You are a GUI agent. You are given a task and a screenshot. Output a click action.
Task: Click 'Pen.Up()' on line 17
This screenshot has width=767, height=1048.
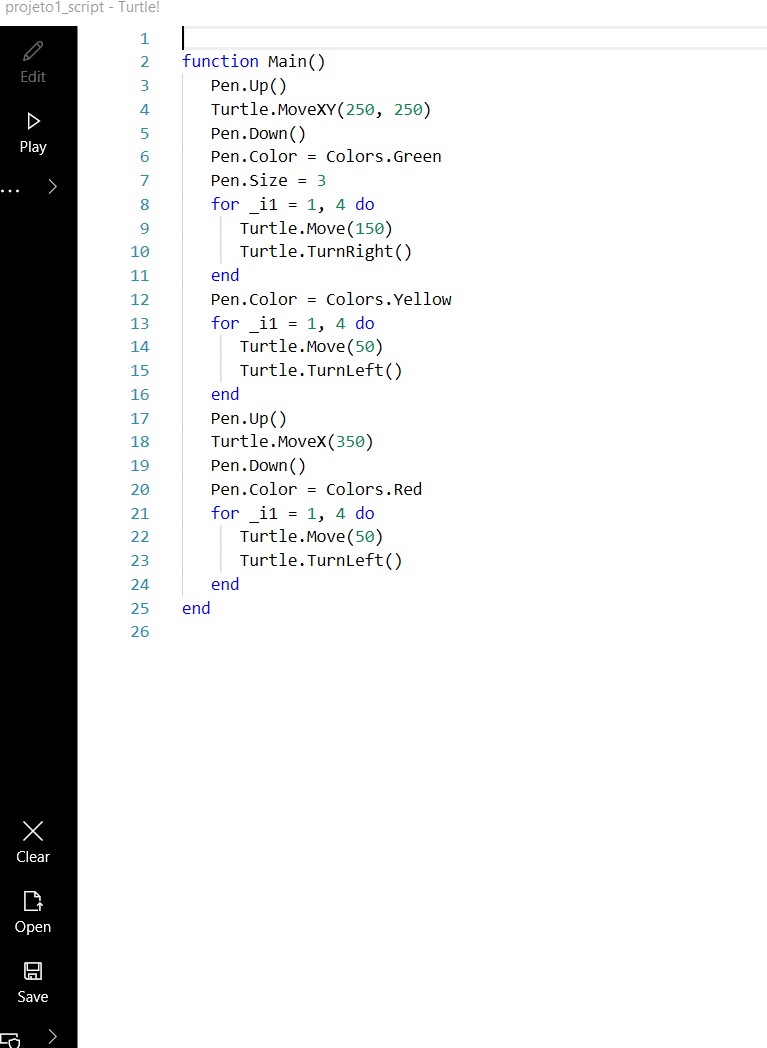coord(249,418)
